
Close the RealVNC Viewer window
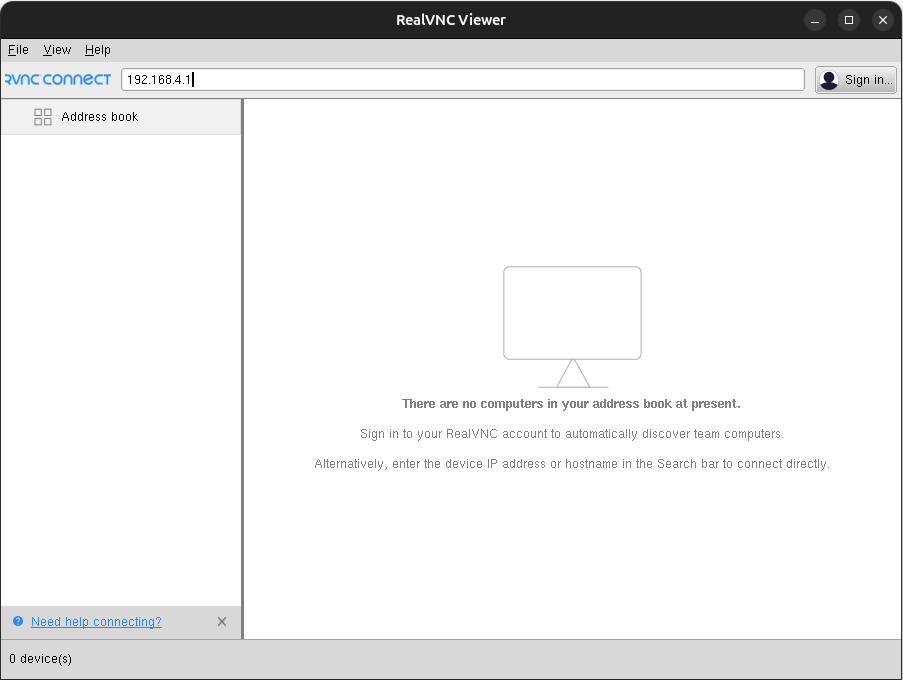tap(882, 20)
